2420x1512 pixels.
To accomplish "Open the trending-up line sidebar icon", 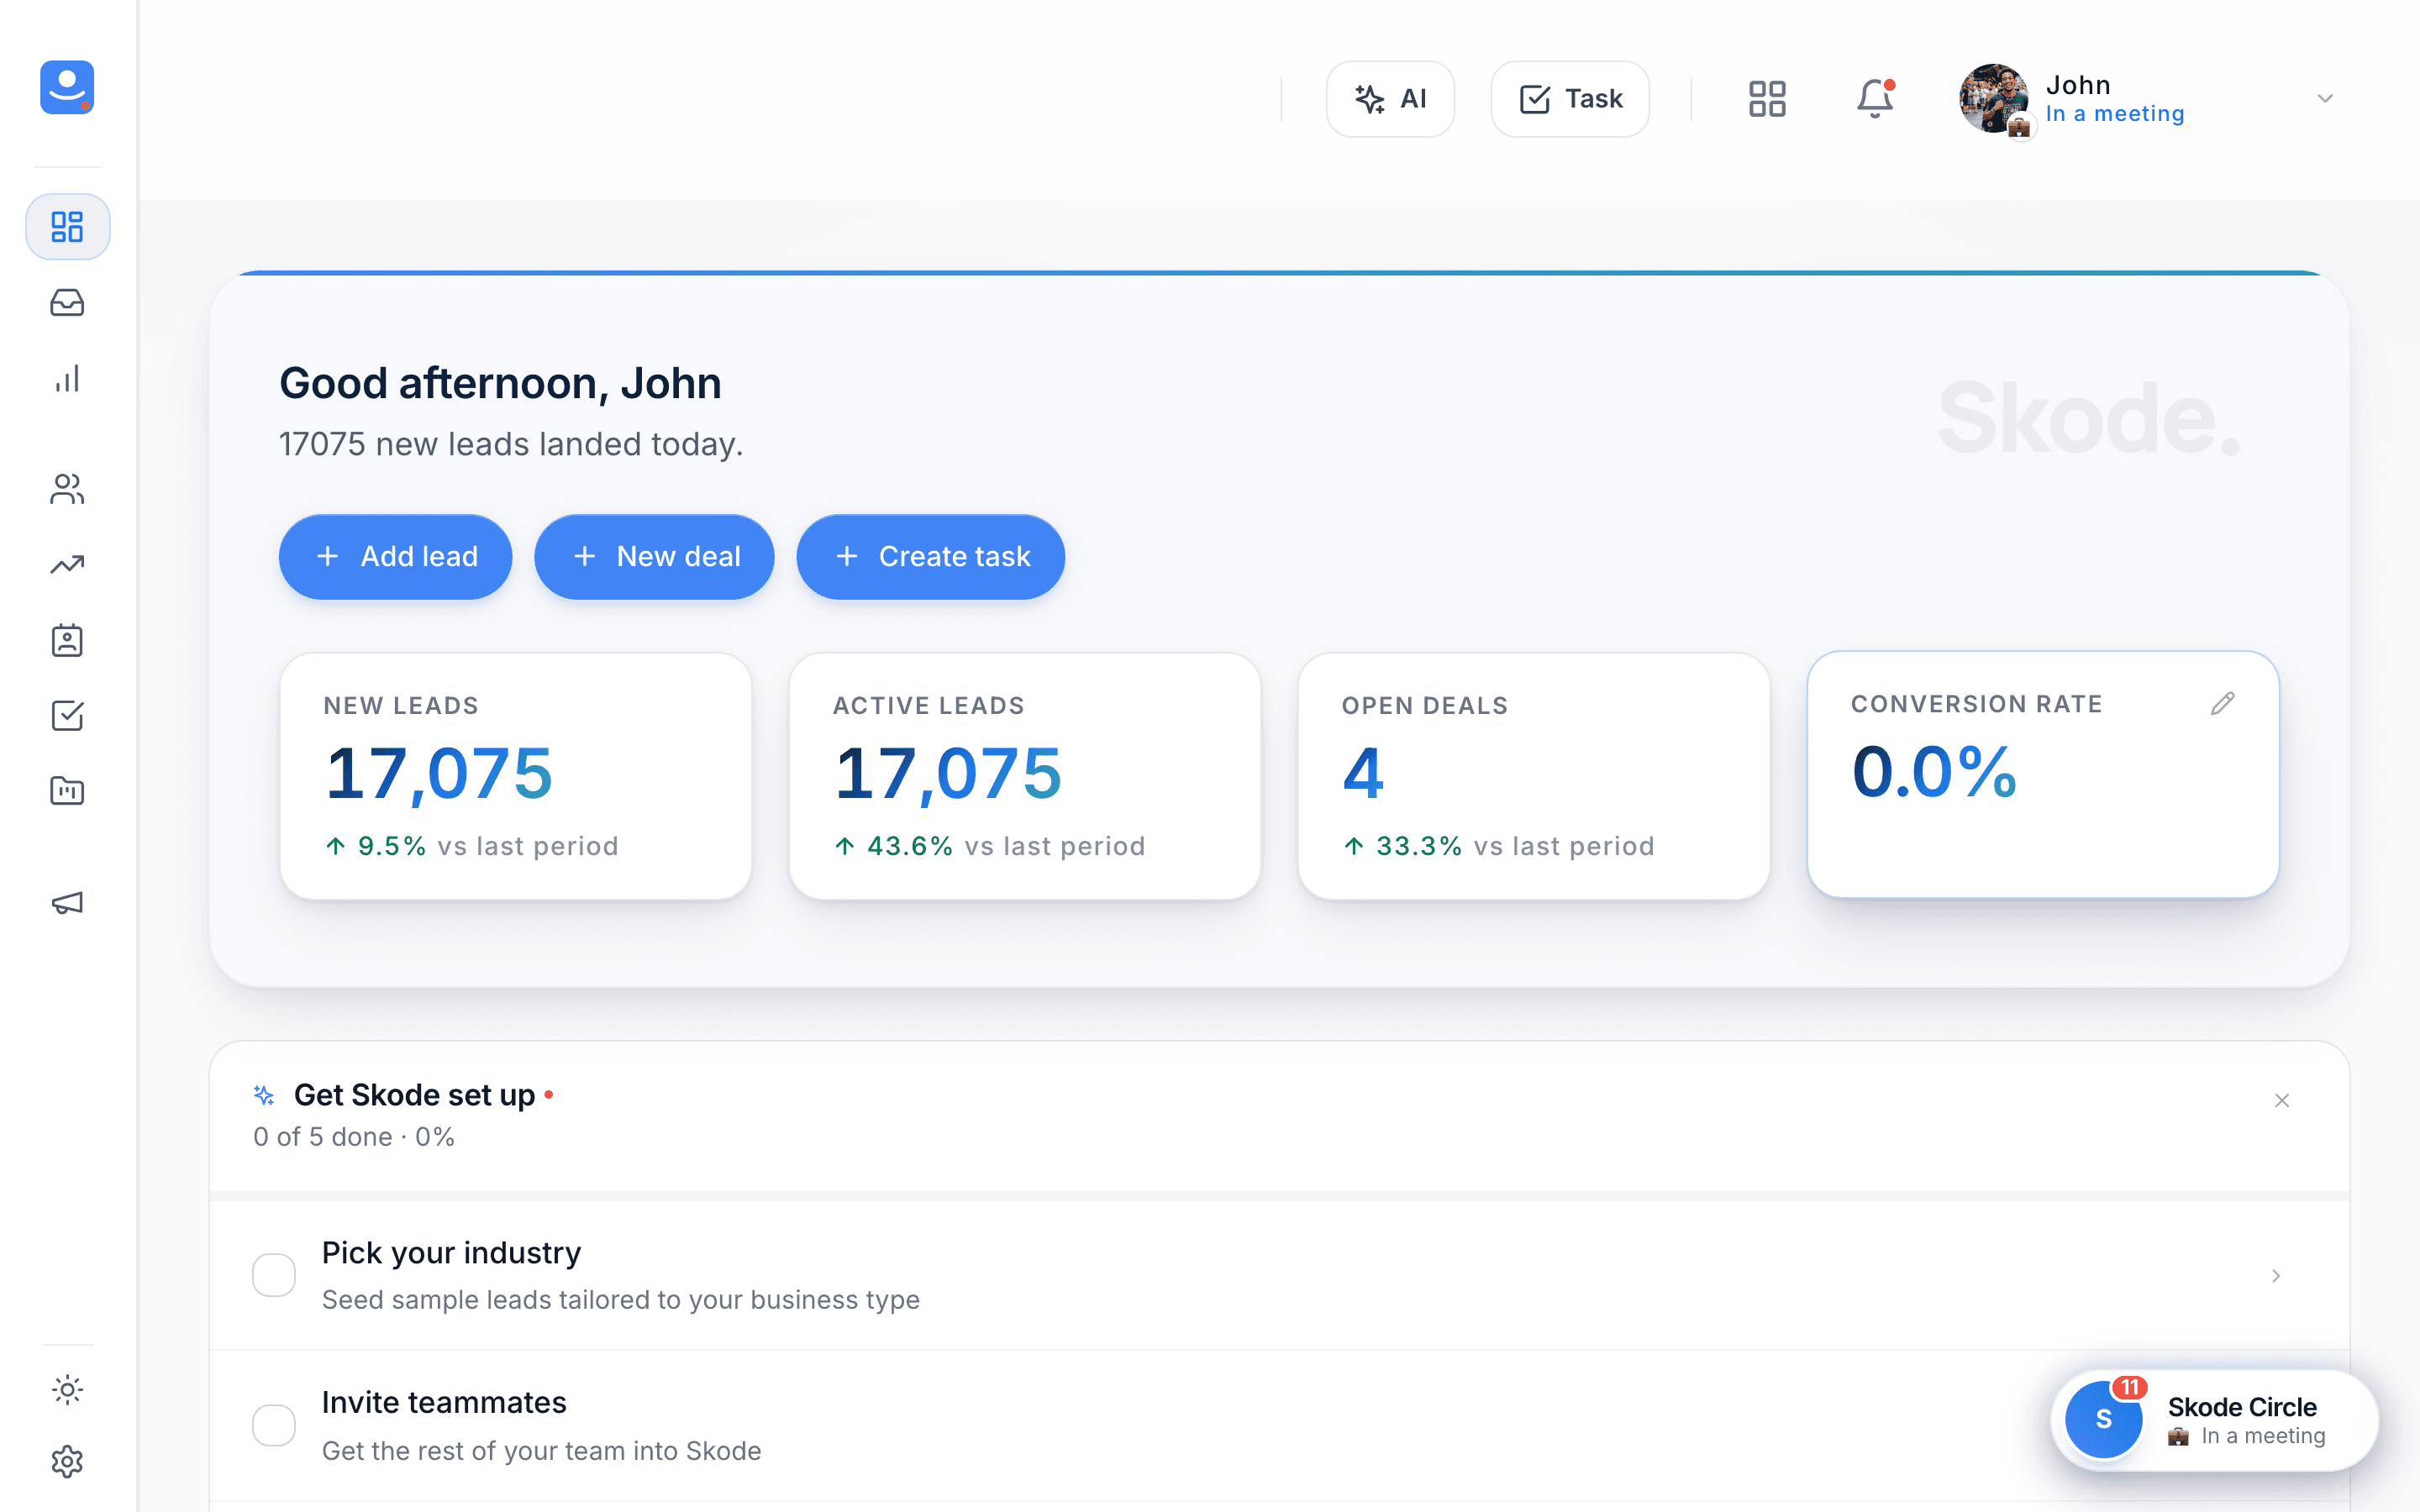I will pyautogui.click(x=67, y=565).
